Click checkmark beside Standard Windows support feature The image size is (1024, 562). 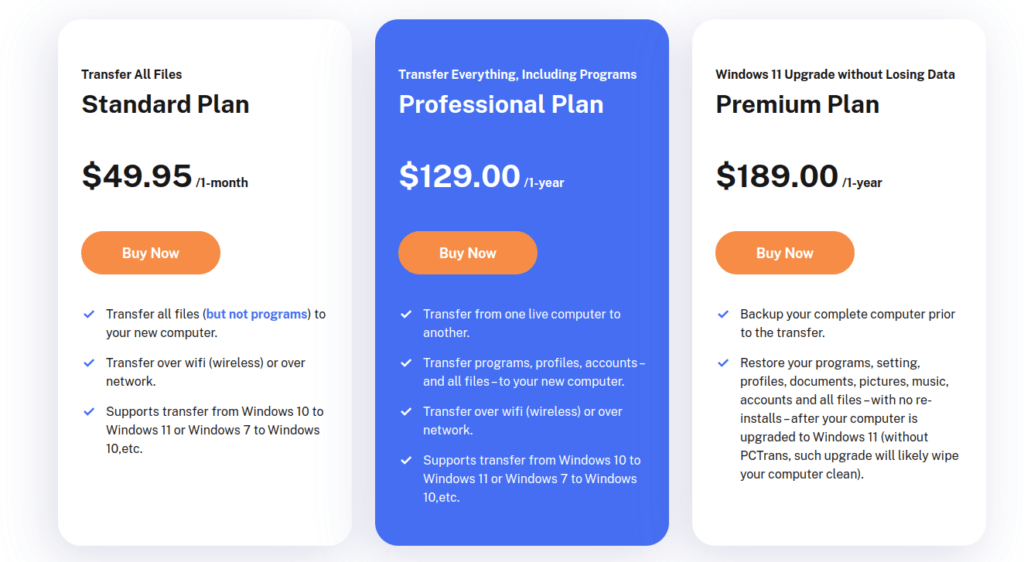(x=89, y=412)
